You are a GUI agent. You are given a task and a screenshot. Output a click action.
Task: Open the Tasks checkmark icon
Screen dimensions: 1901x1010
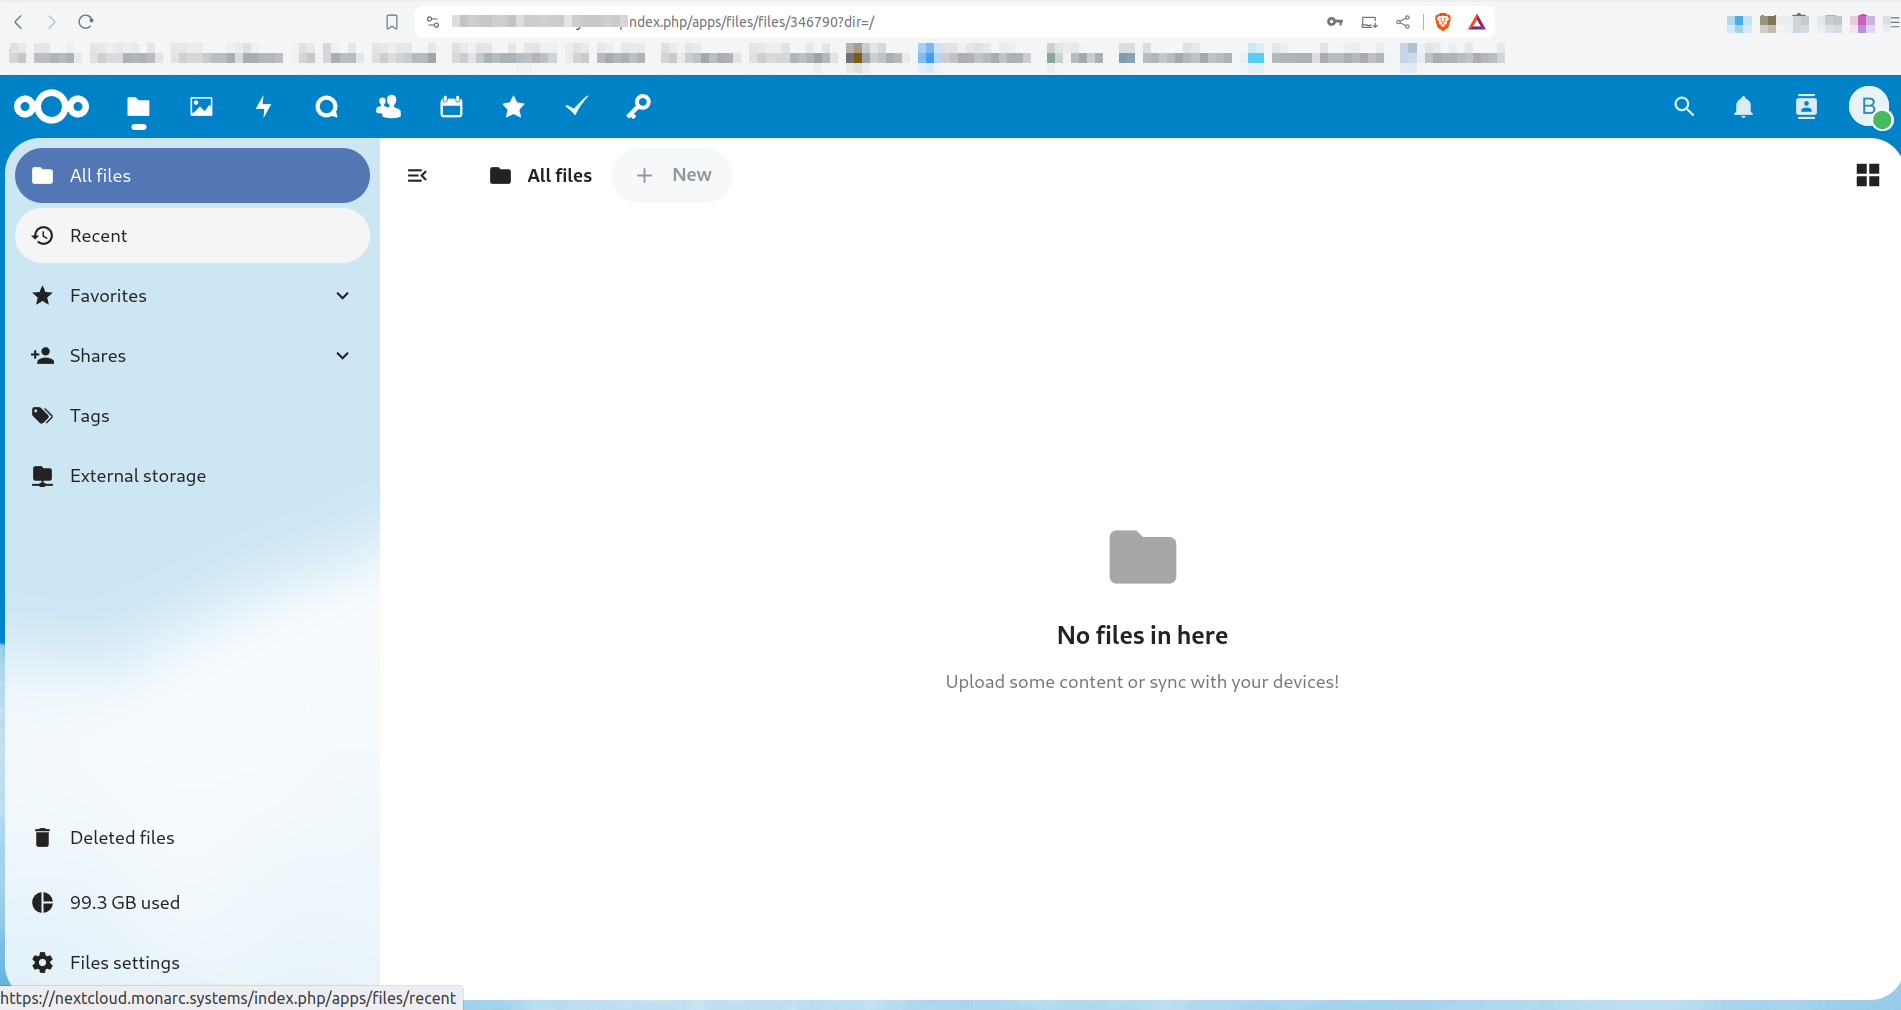pos(576,107)
